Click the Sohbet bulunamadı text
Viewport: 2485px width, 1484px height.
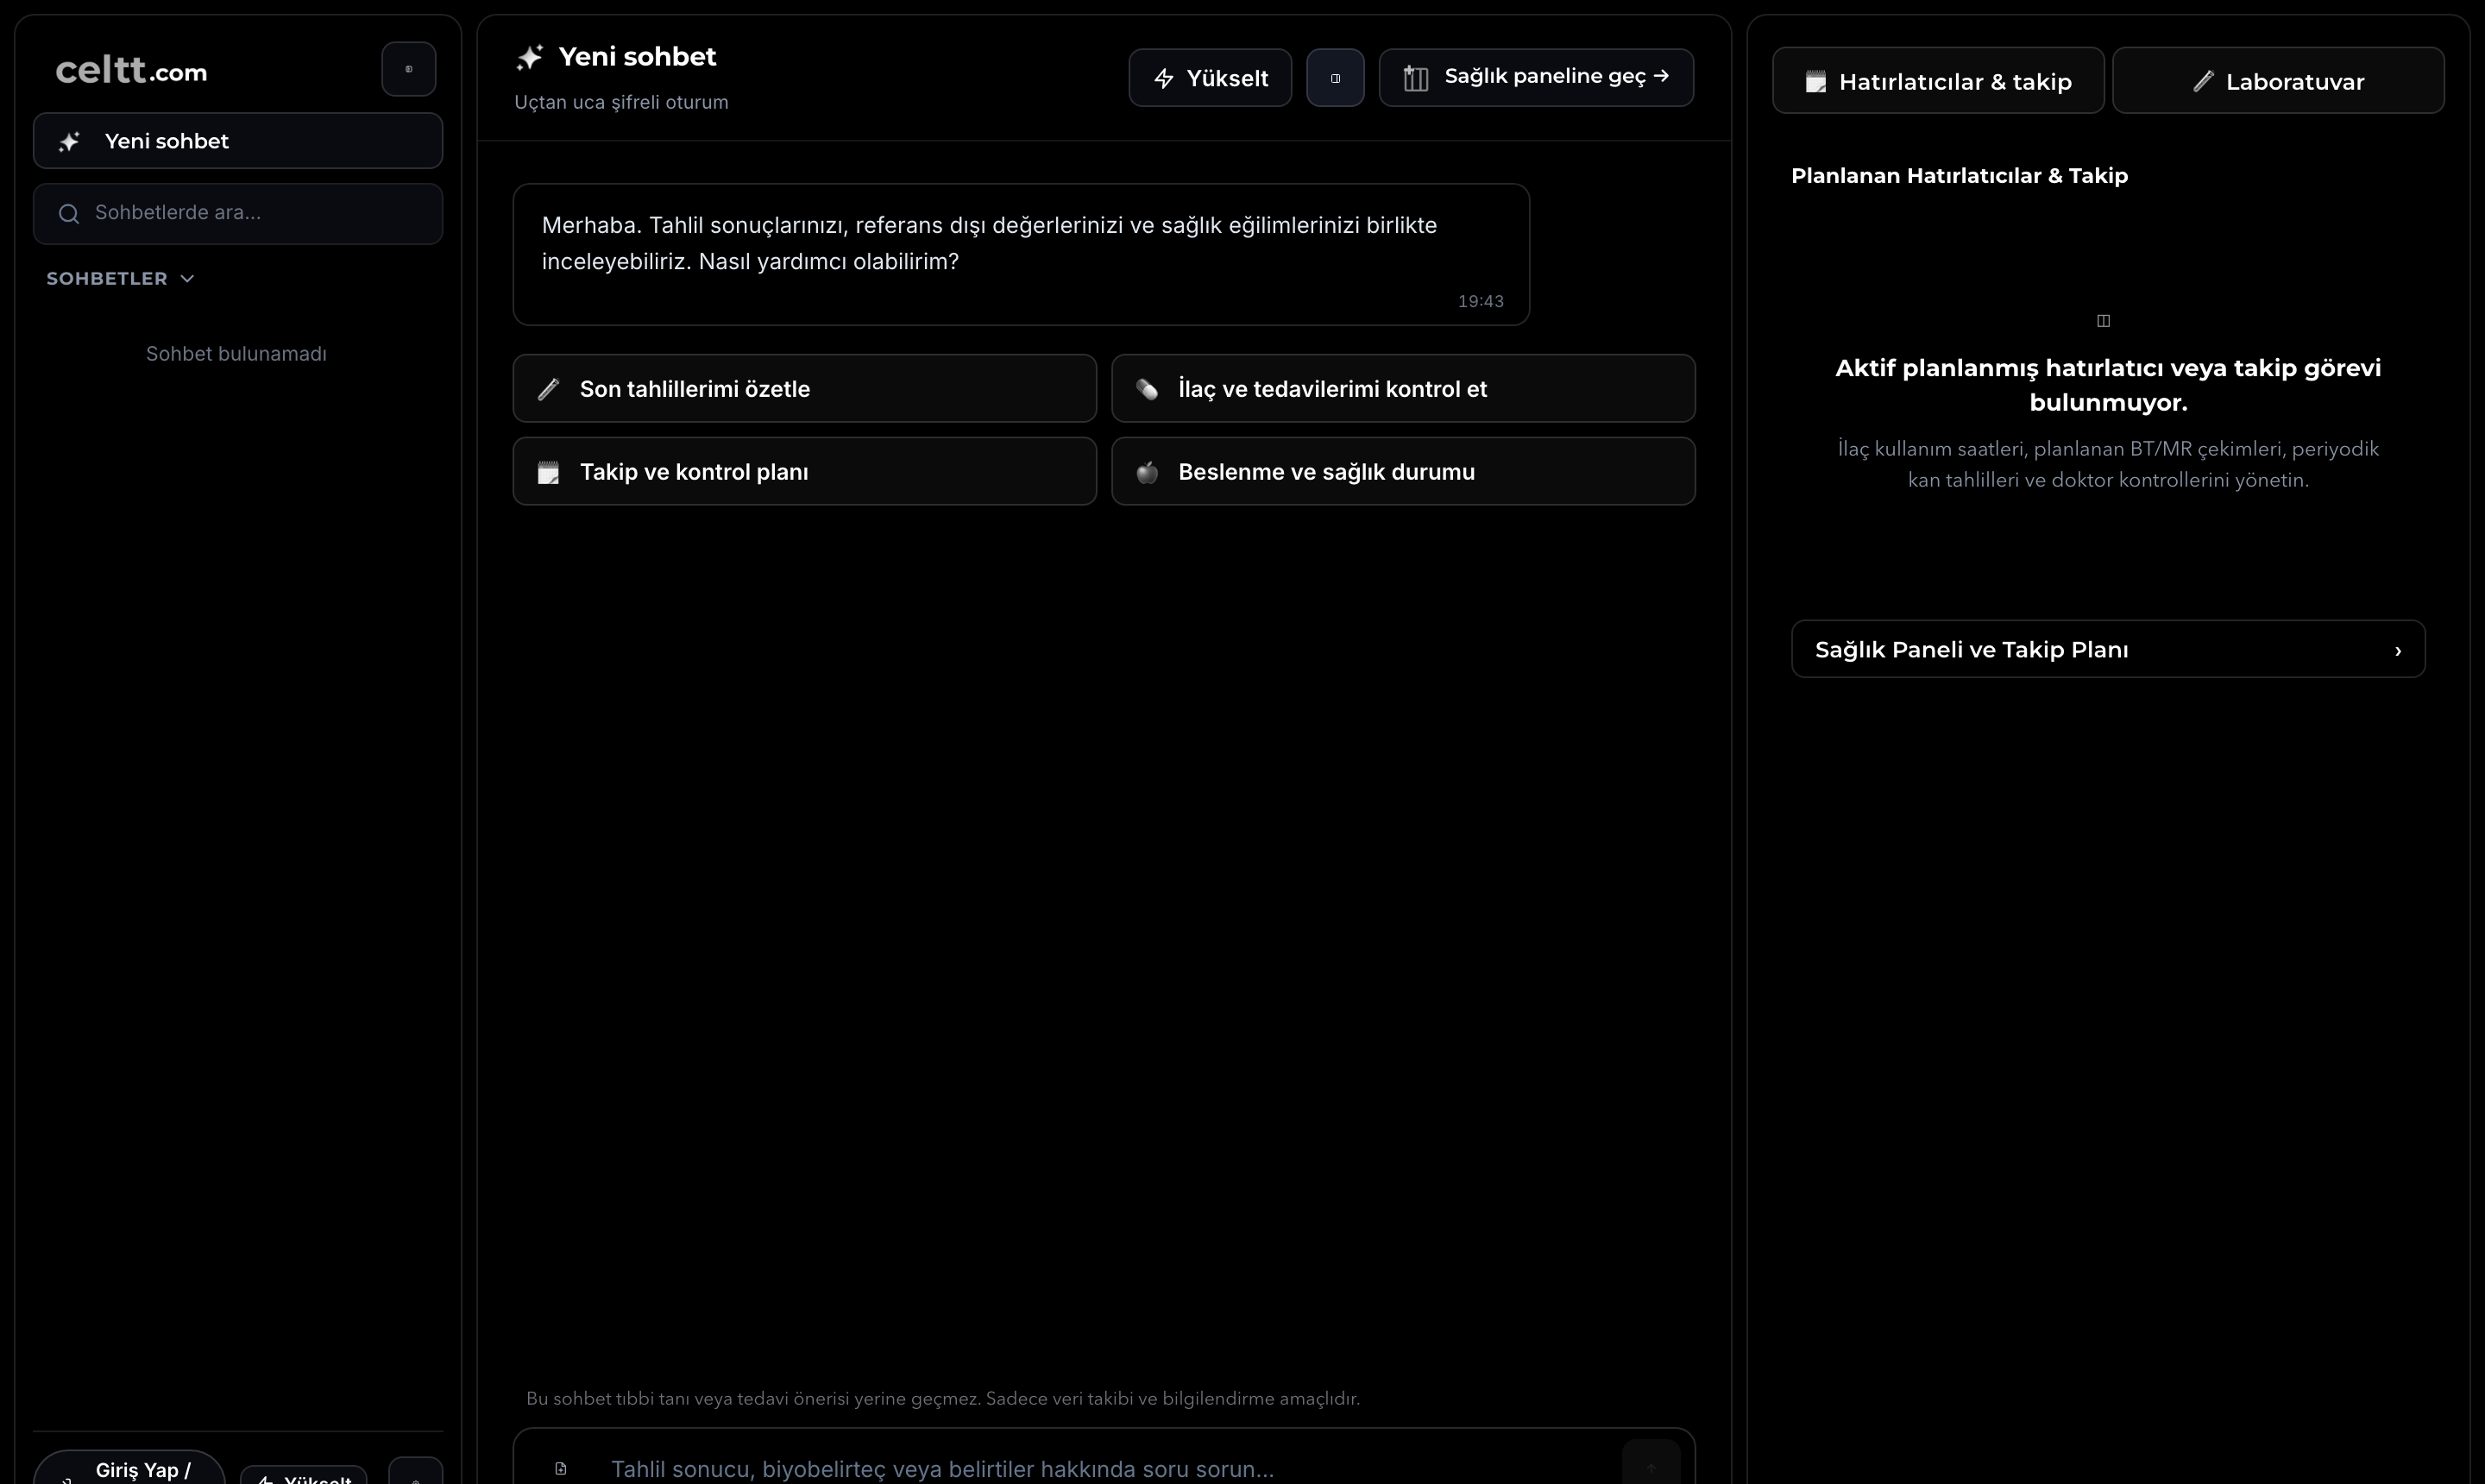[236, 354]
